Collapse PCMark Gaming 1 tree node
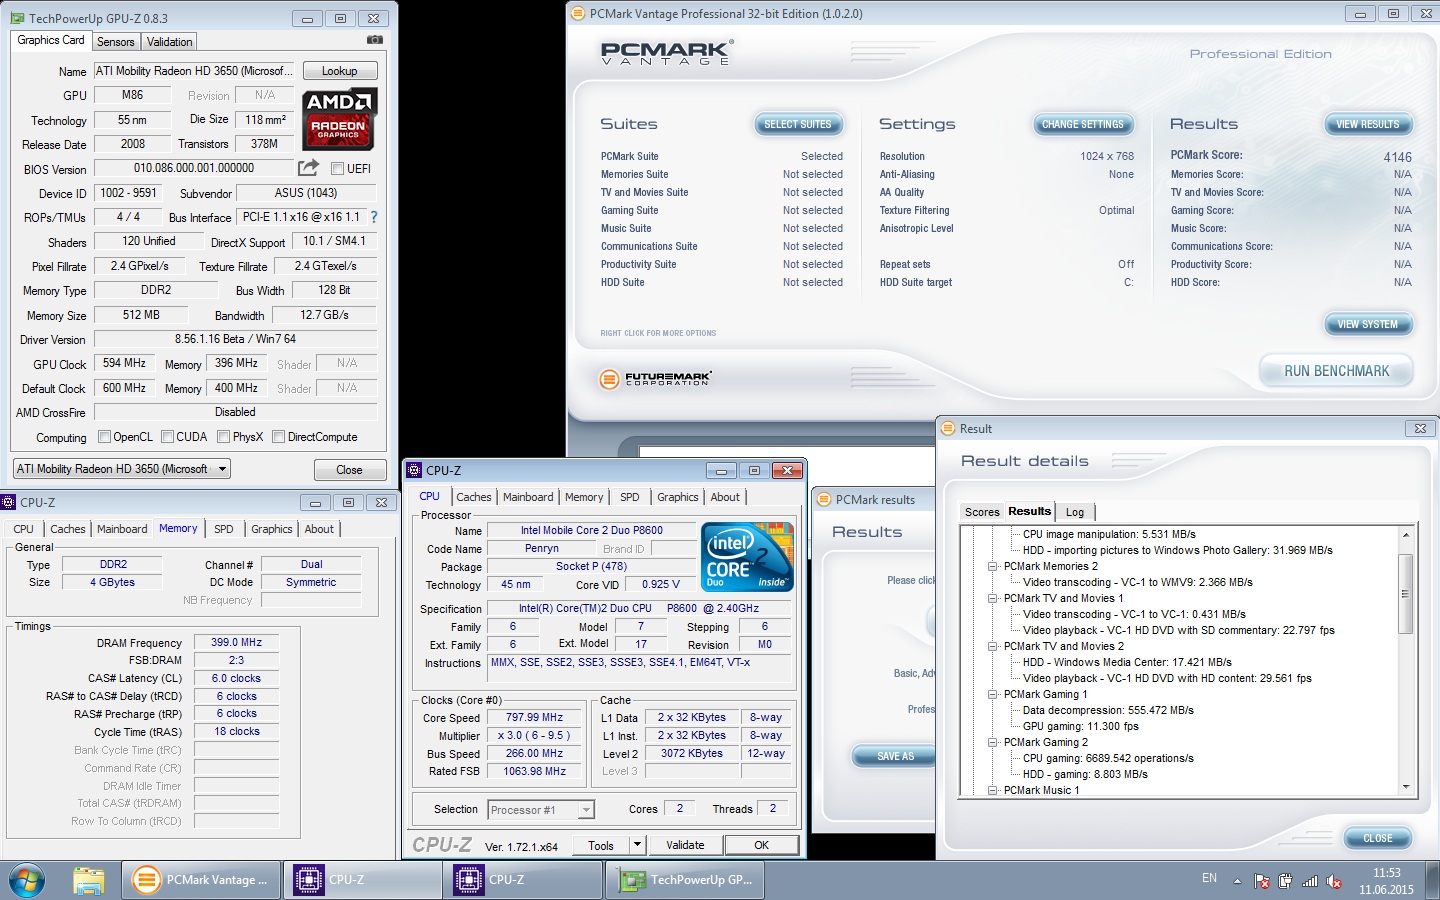 point(993,694)
